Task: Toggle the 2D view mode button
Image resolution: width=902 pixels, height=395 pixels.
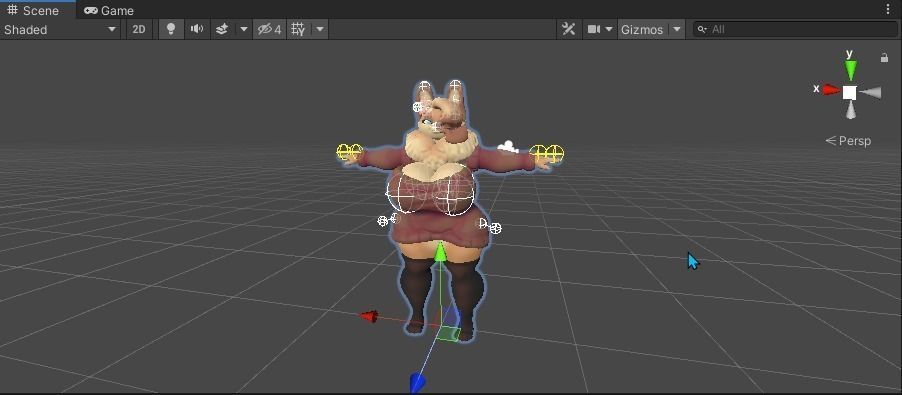Action: 139,29
